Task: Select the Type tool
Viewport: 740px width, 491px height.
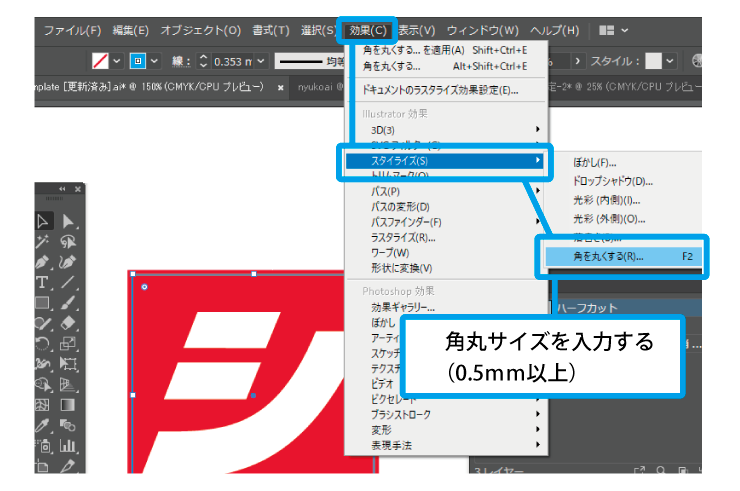Action: [43, 282]
